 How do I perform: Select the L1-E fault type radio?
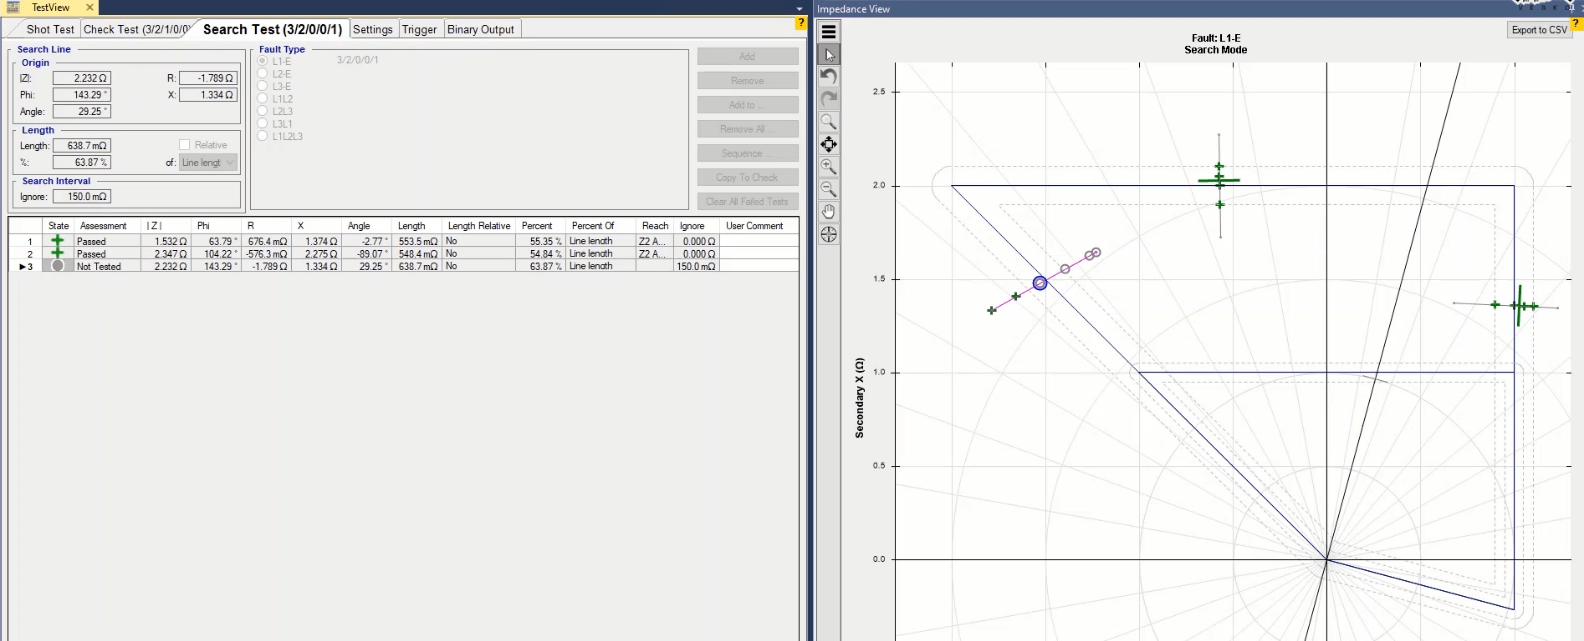263,62
